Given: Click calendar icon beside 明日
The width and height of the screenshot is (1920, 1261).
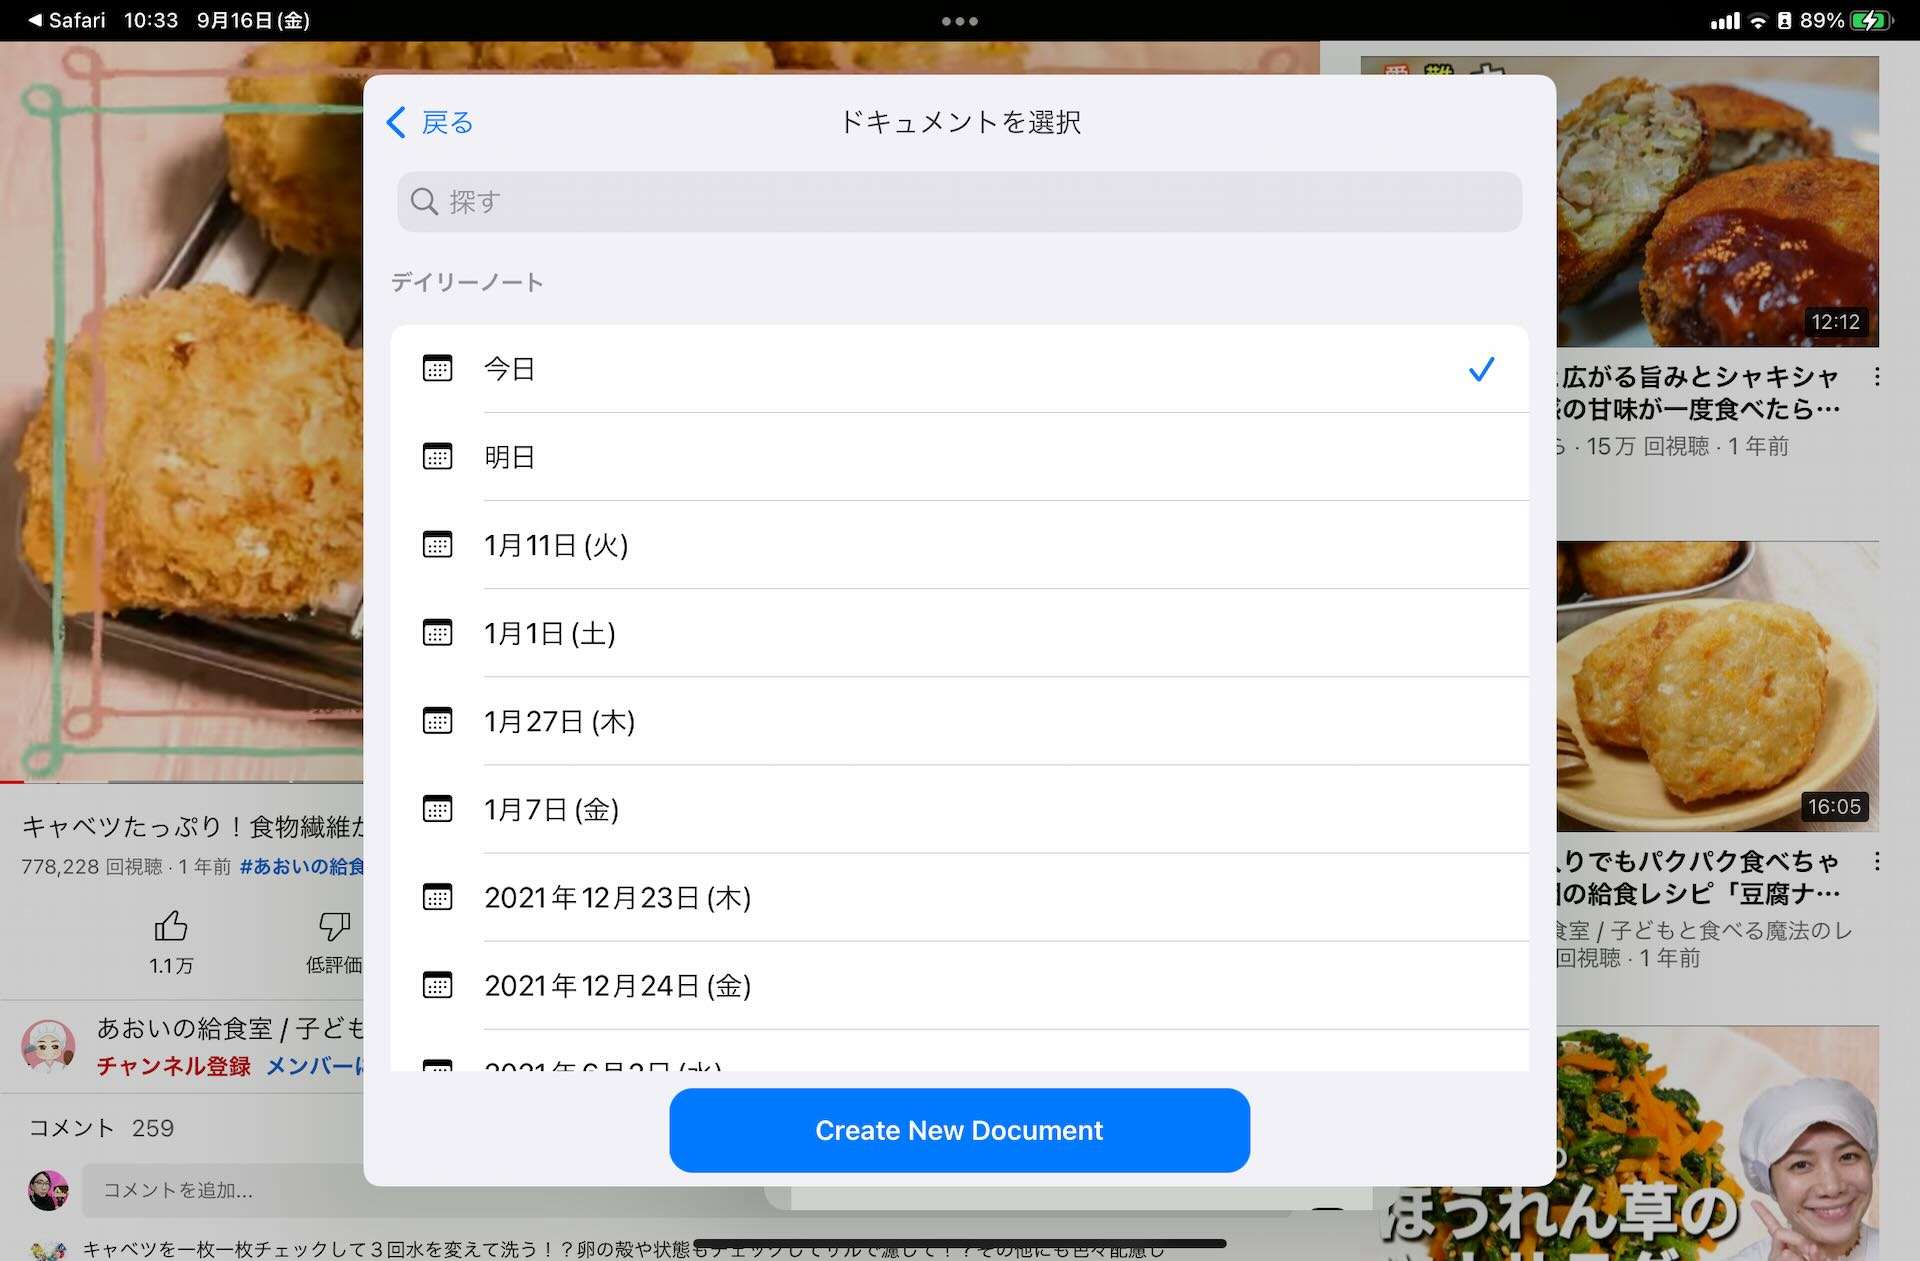Looking at the screenshot, I should tap(437, 456).
